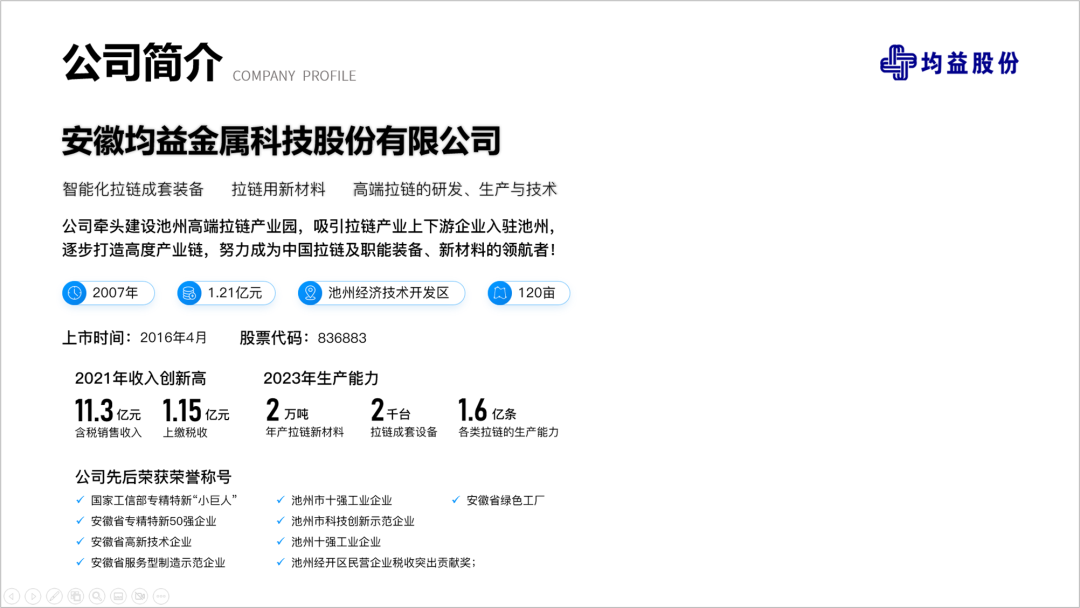Click the 股票代码 label

click(x=273, y=337)
